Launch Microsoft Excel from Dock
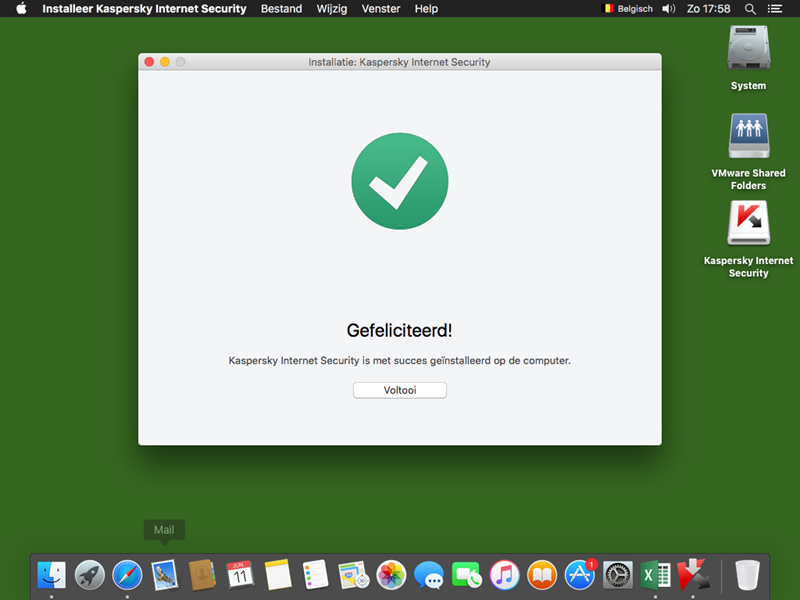Viewport: 800px width, 600px height. [x=655, y=575]
